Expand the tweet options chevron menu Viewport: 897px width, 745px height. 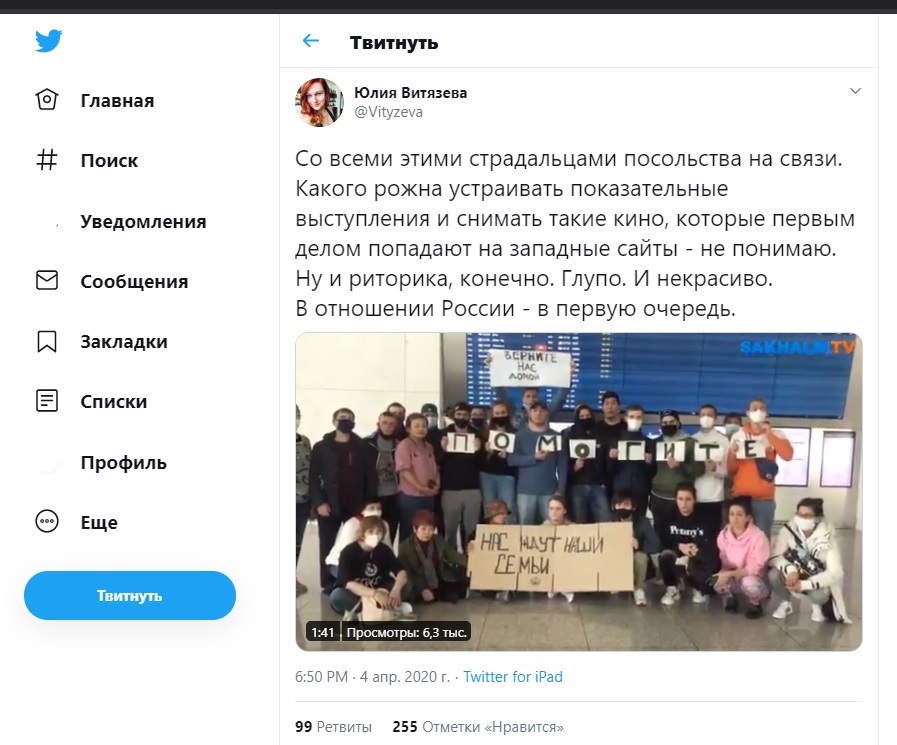pos(855,90)
